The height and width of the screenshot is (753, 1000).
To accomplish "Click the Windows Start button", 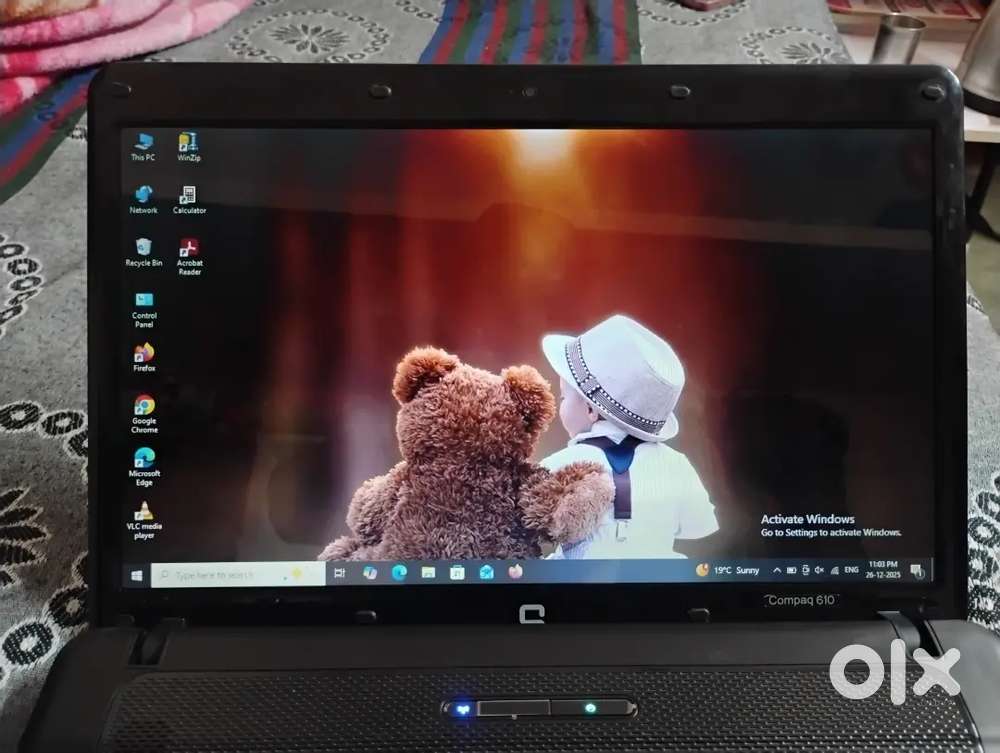I will pyautogui.click(x=137, y=574).
